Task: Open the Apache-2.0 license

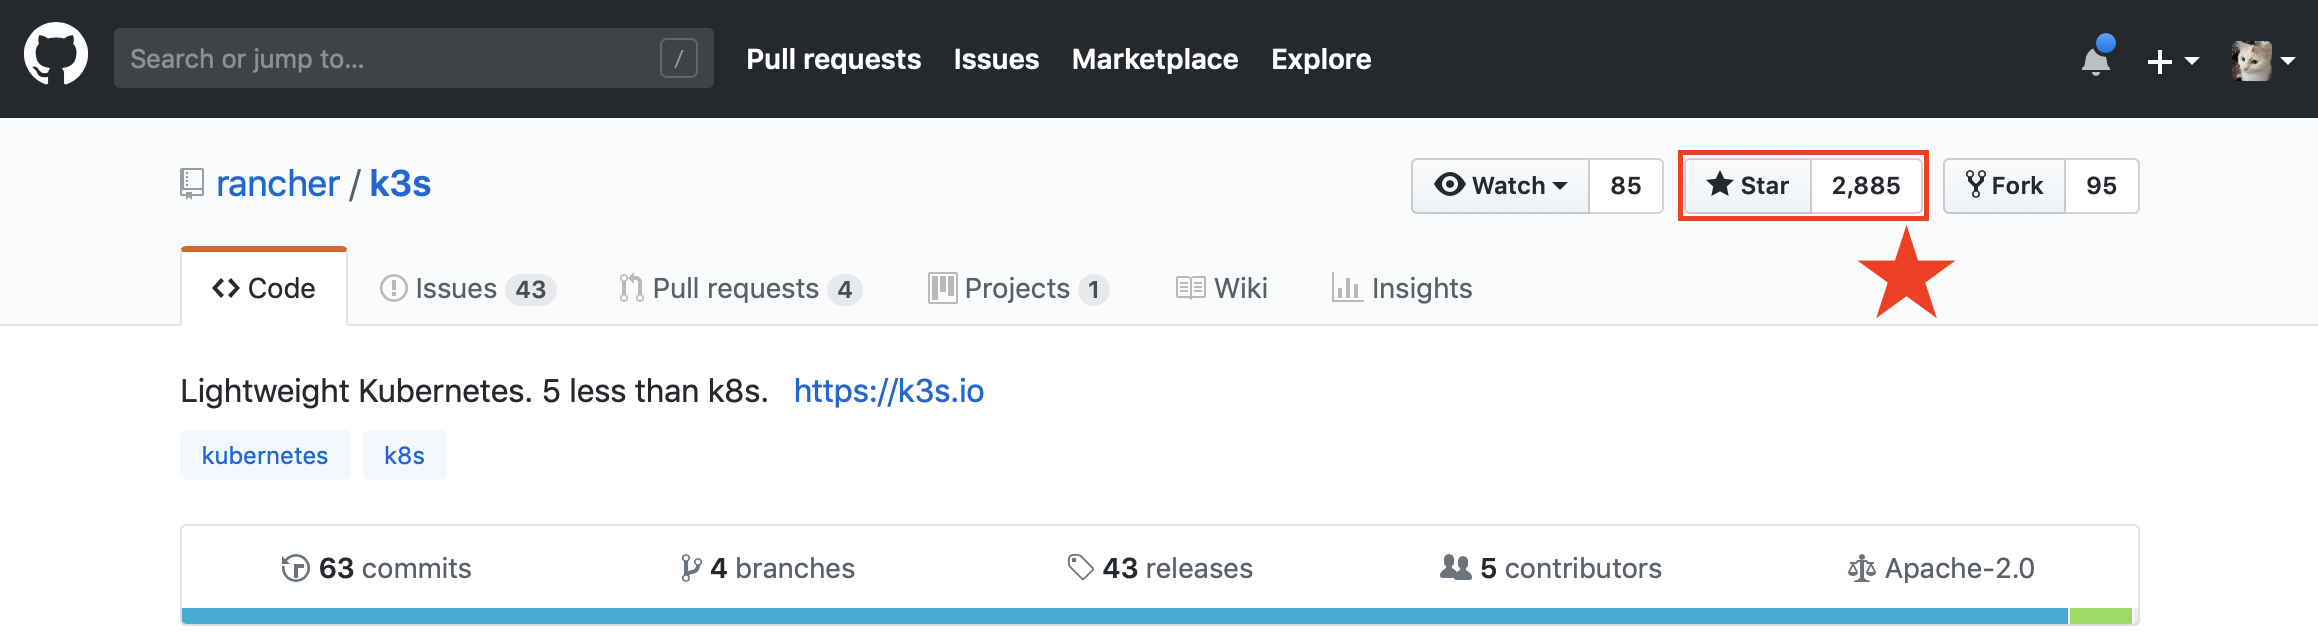Action: tap(1942, 568)
